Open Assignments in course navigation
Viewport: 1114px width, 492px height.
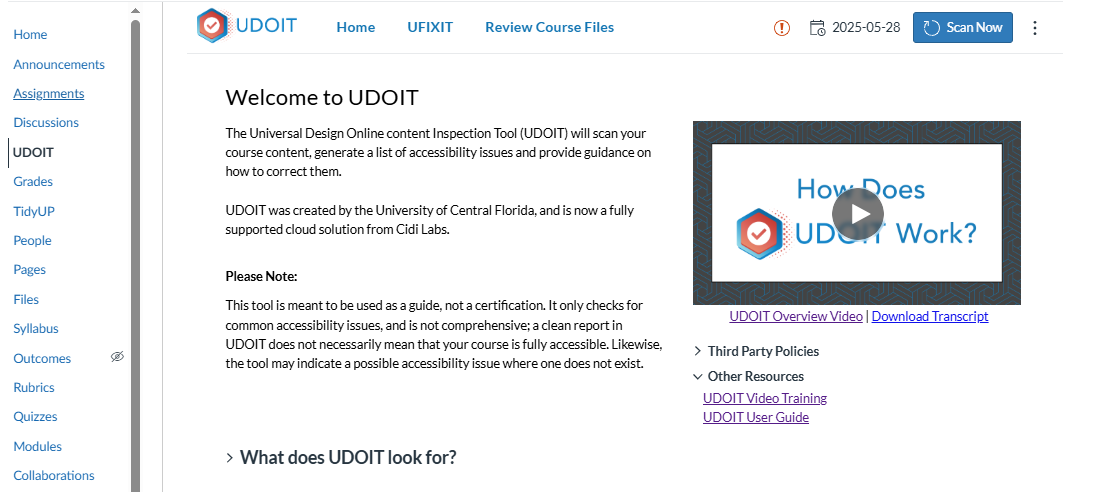(48, 94)
